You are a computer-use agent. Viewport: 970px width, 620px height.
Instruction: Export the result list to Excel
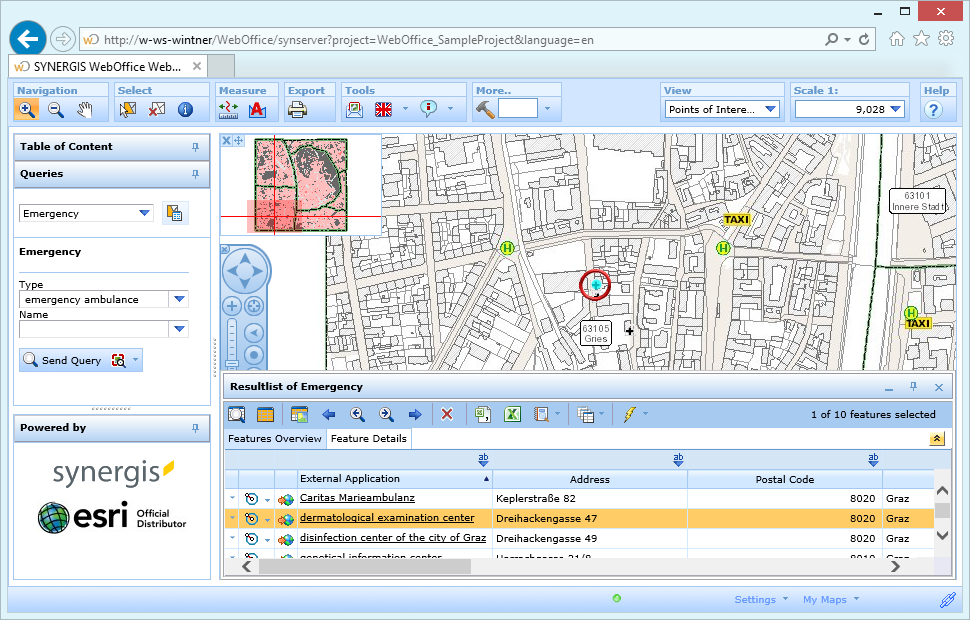point(512,413)
